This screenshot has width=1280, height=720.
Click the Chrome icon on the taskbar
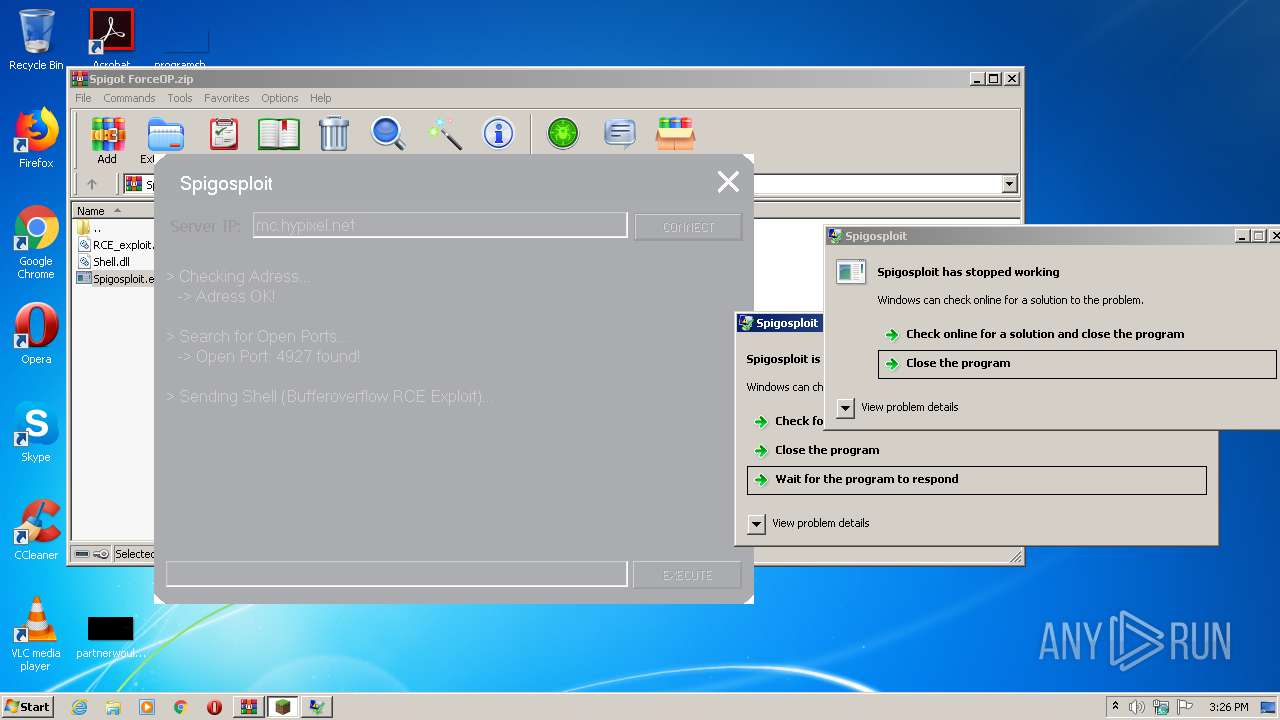[181, 707]
